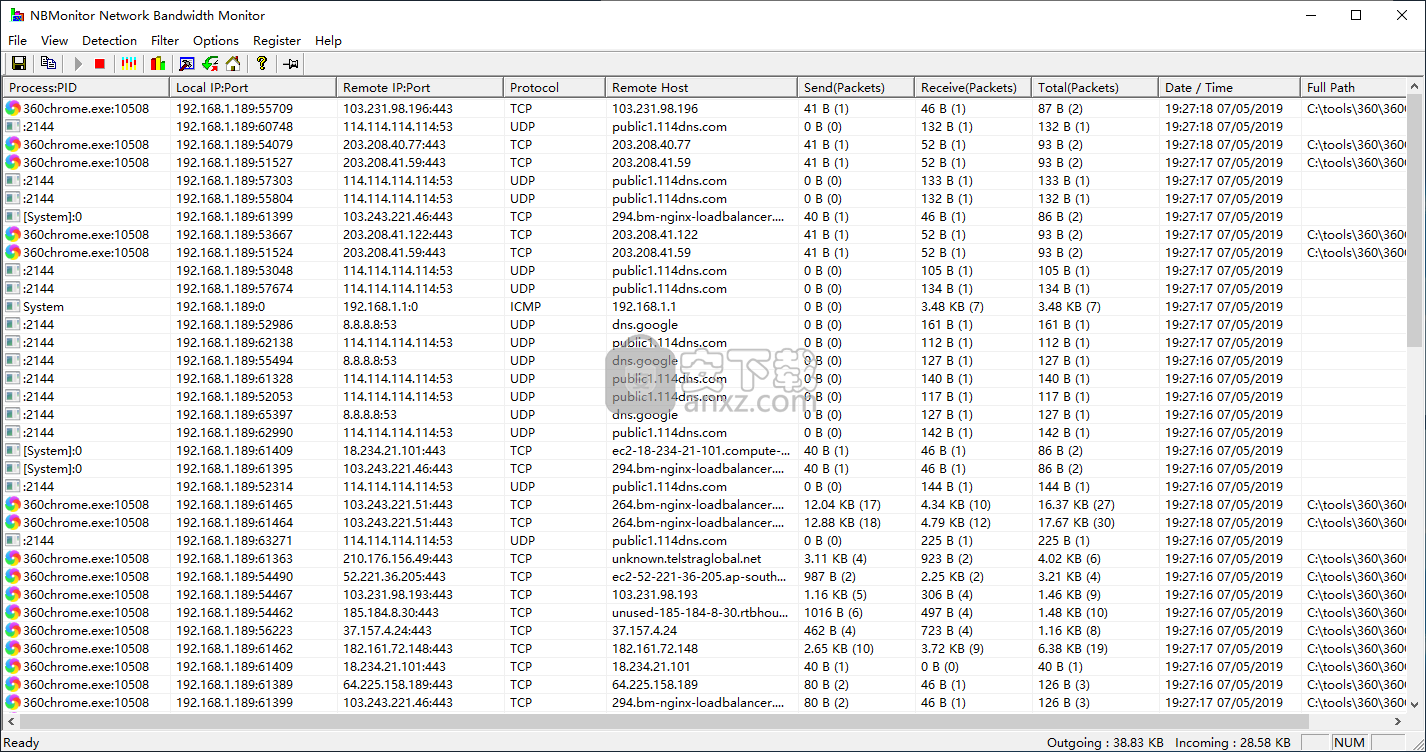Click the house Home page icon

tap(233, 64)
